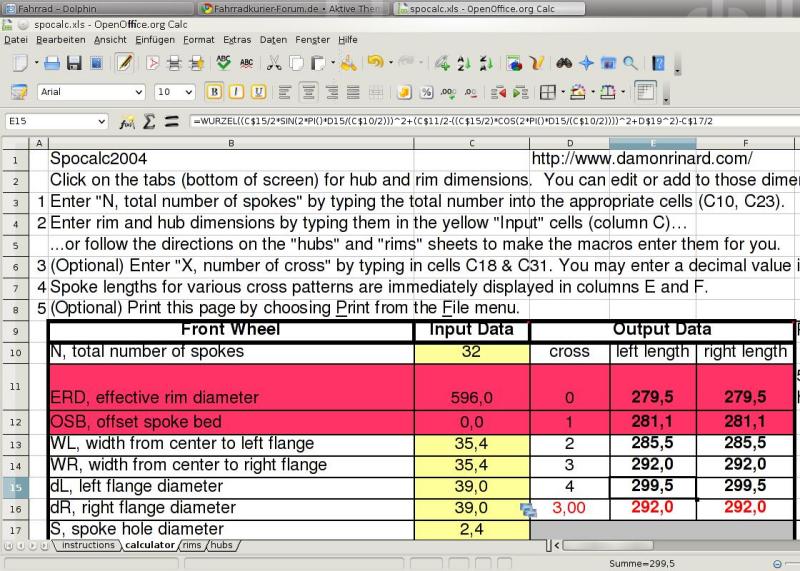Apply percent number format
Image resolution: width=800 pixels, height=571 pixels.
click(x=427, y=92)
